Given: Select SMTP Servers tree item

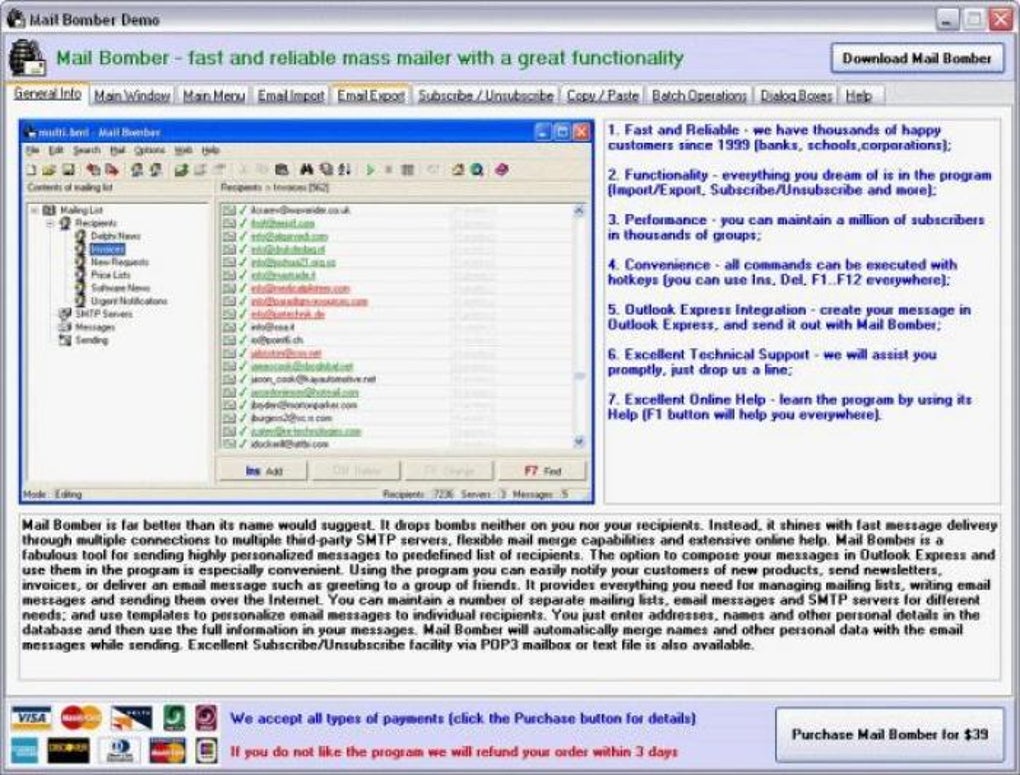Looking at the screenshot, I should tap(103, 314).
